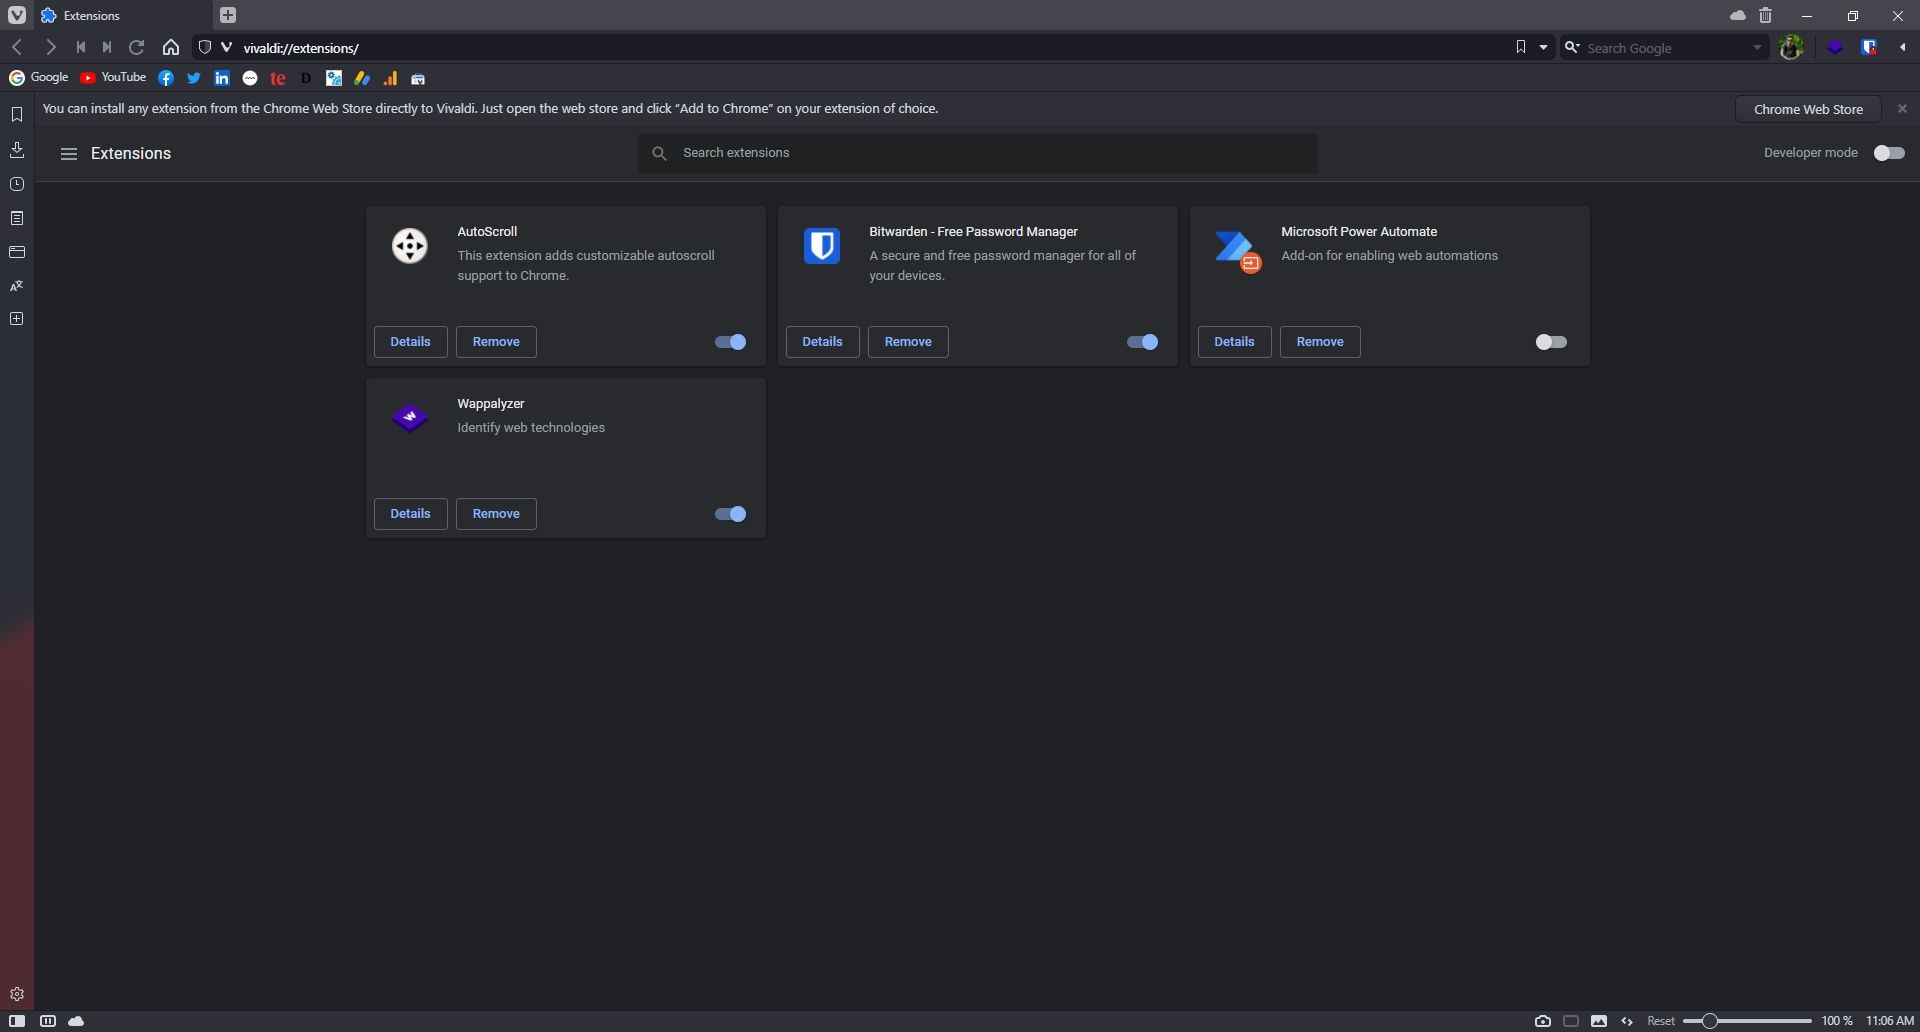Open Chrome Web Store button

[1807, 109]
